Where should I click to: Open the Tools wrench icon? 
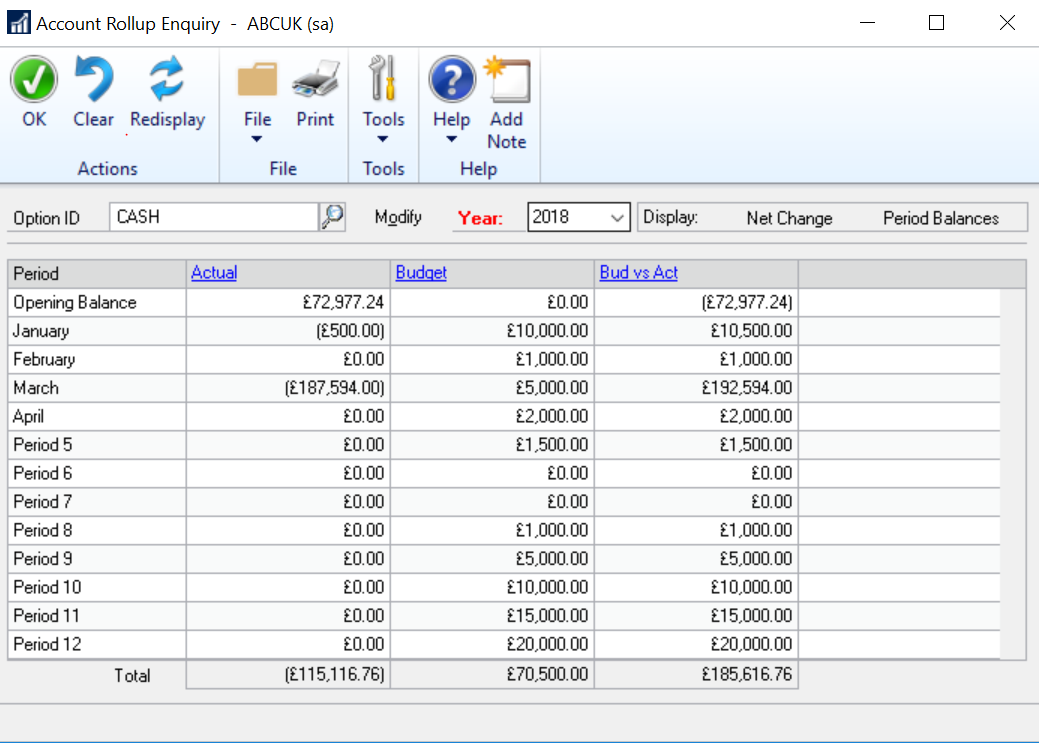click(383, 80)
